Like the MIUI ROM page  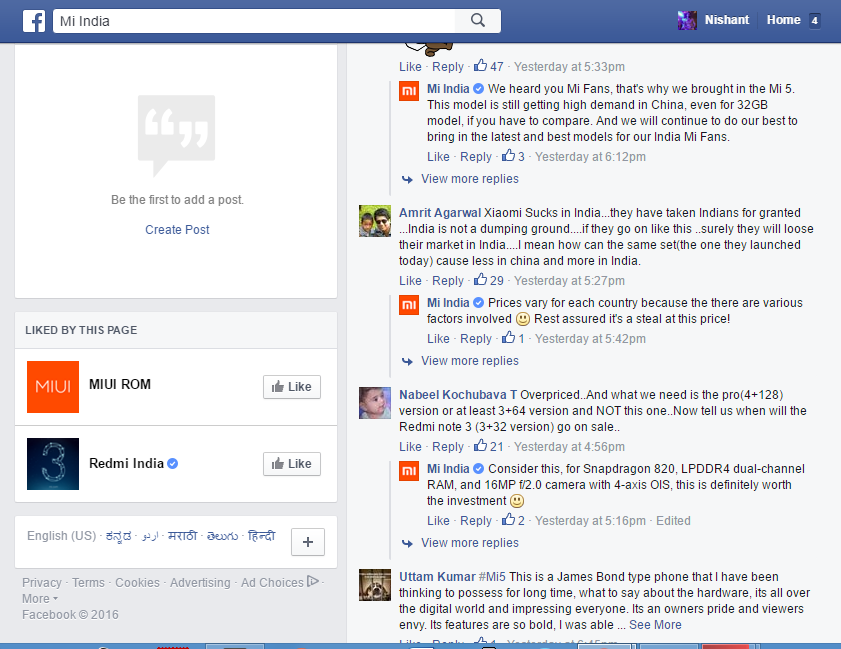292,387
